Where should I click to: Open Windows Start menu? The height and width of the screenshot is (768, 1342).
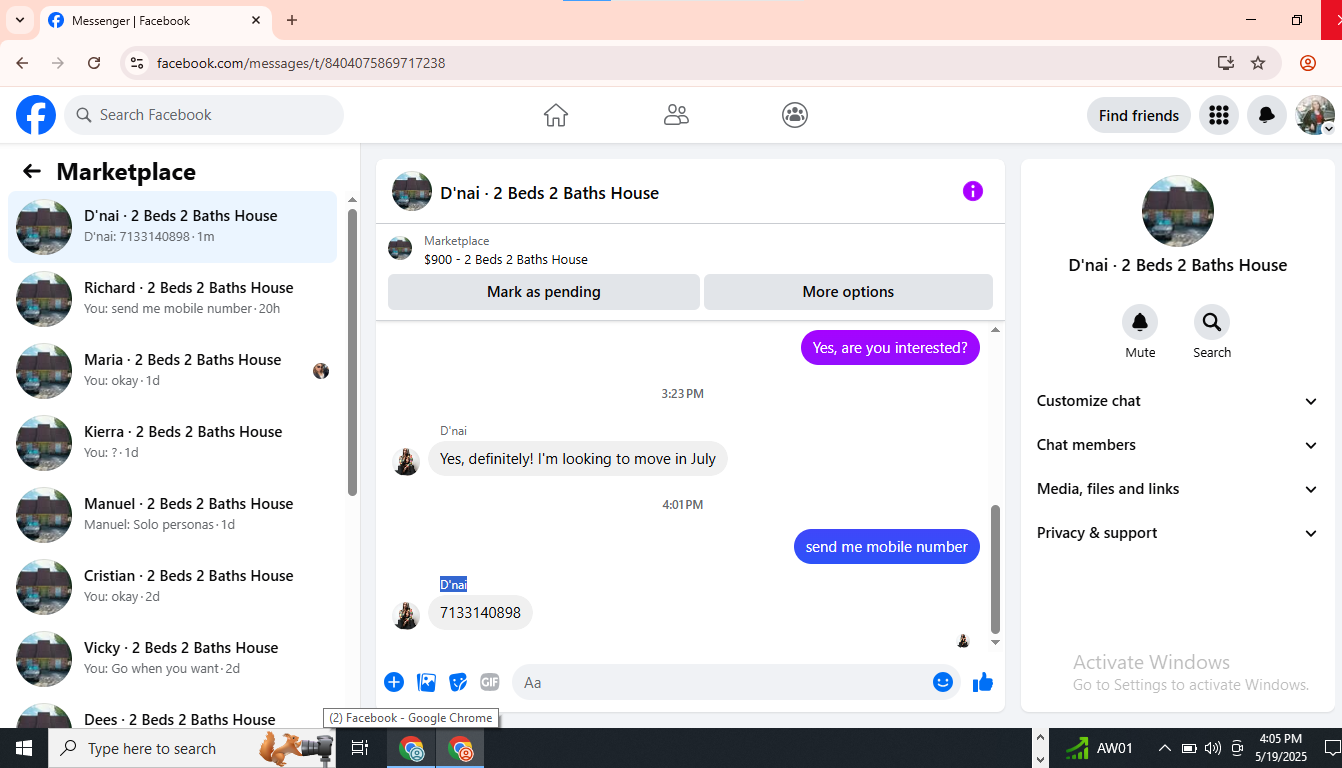[23, 748]
